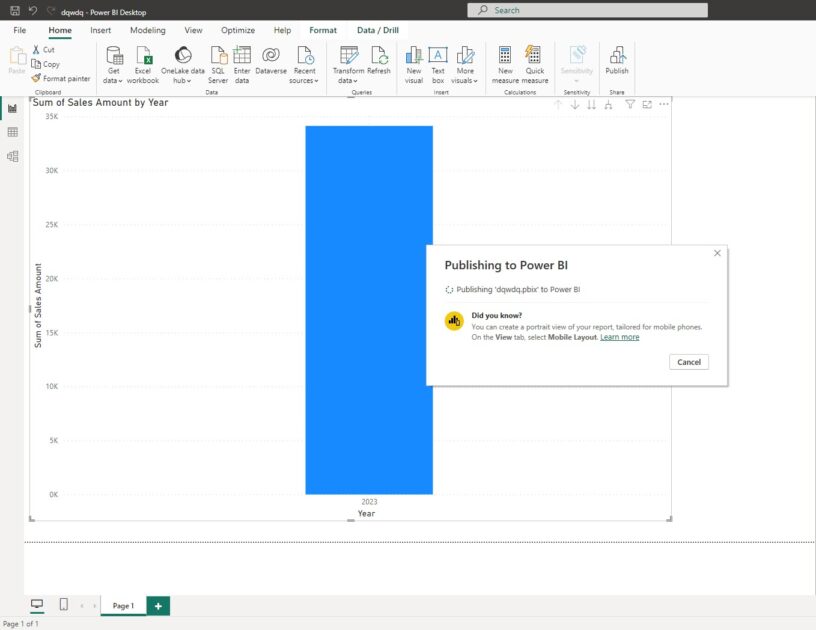Enable drill down mode on the visual
Viewport: 816px width, 630px height.
pos(573,104)
